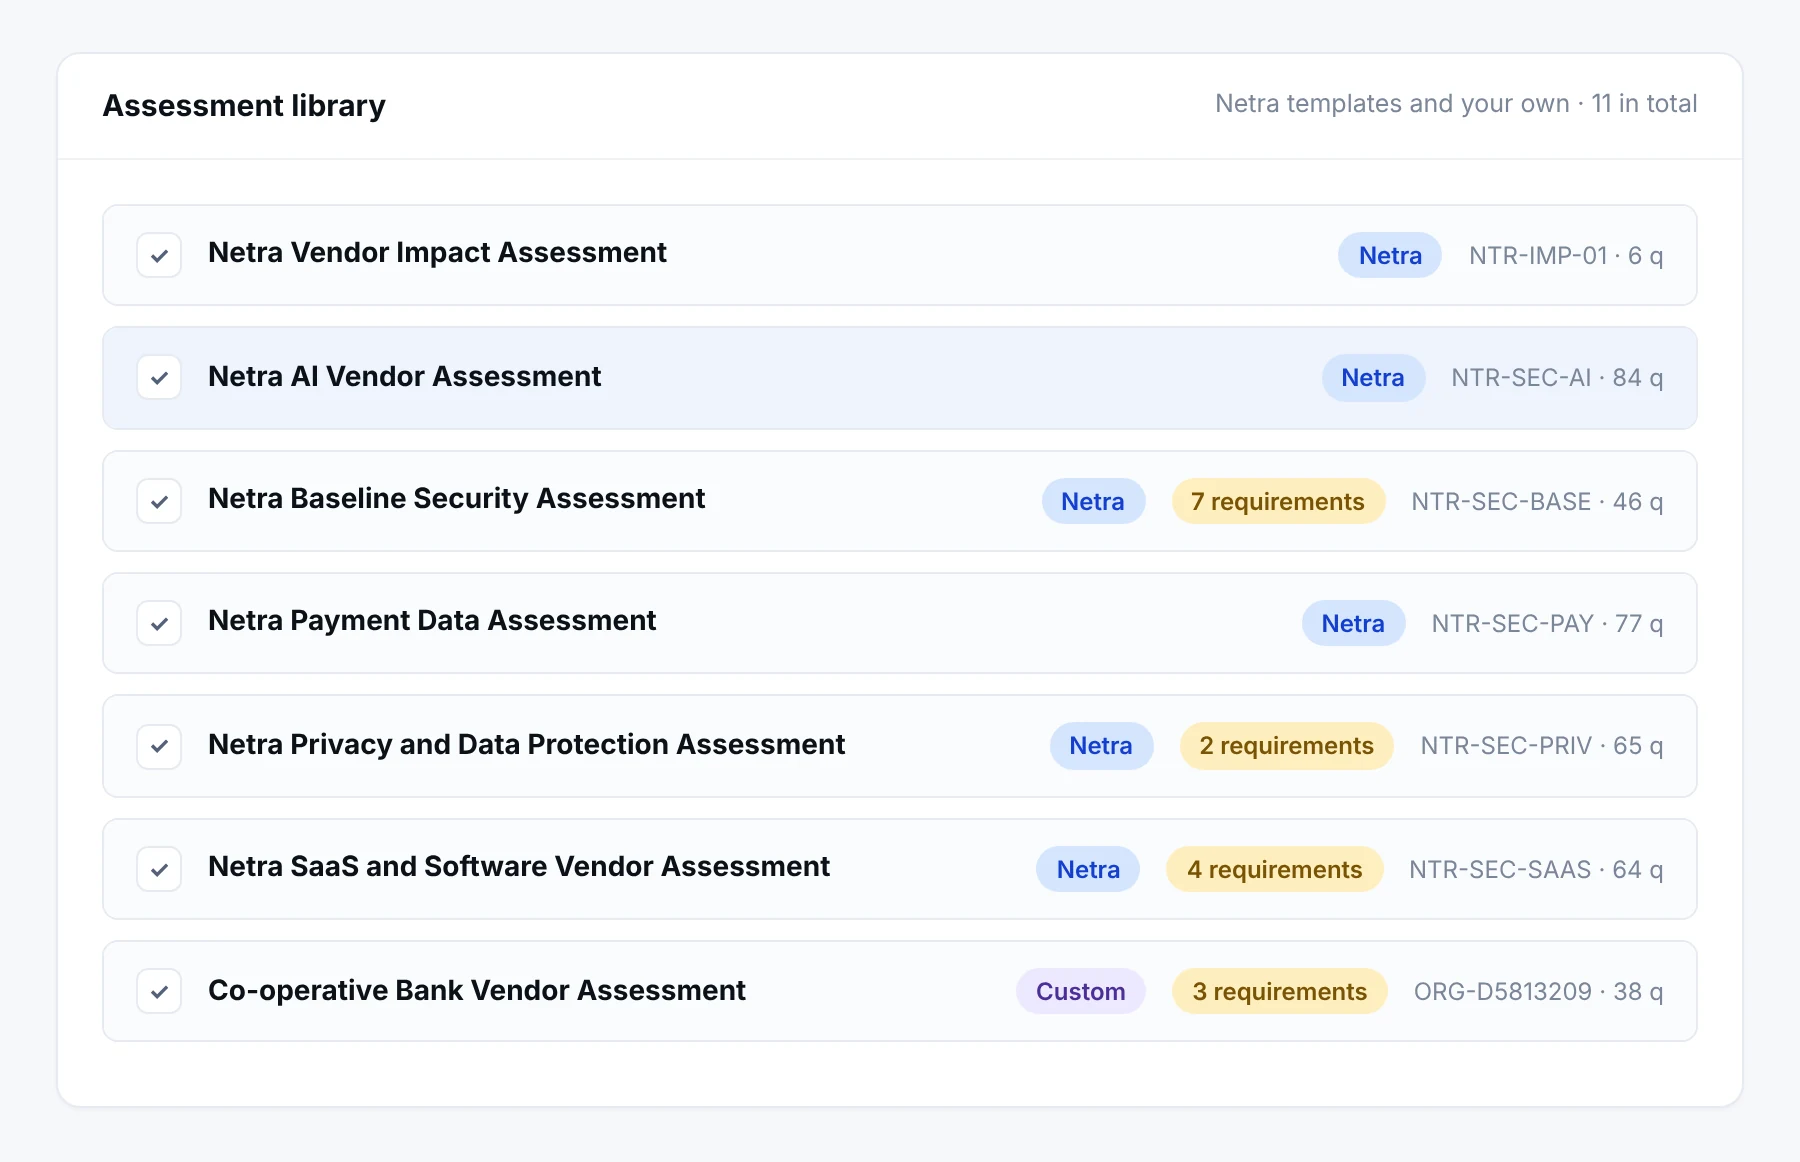Image resolution: width=1800 pixels, height=1162 pixels.
Task: Uncheck the Netra Vendor Impact Assessment checkbox
Action: tap(159, 255)
